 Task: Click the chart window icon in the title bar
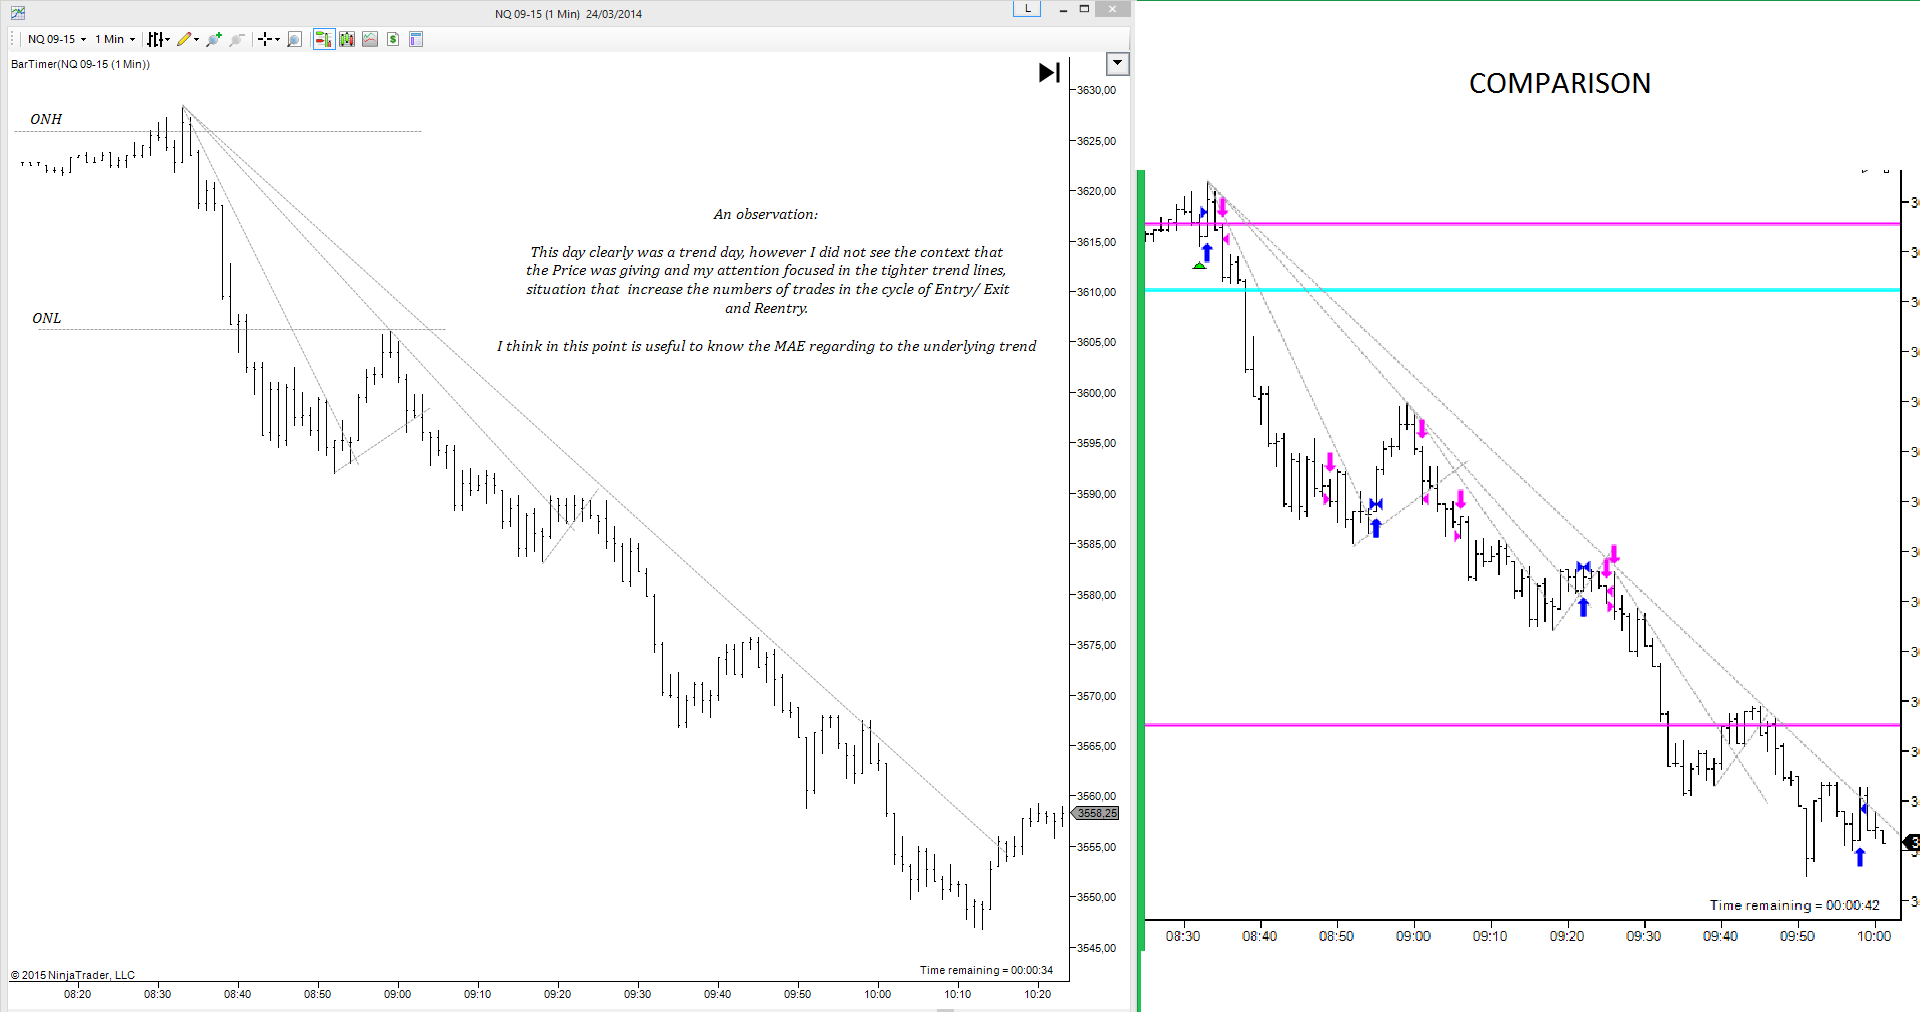click(x=18, y=13)
